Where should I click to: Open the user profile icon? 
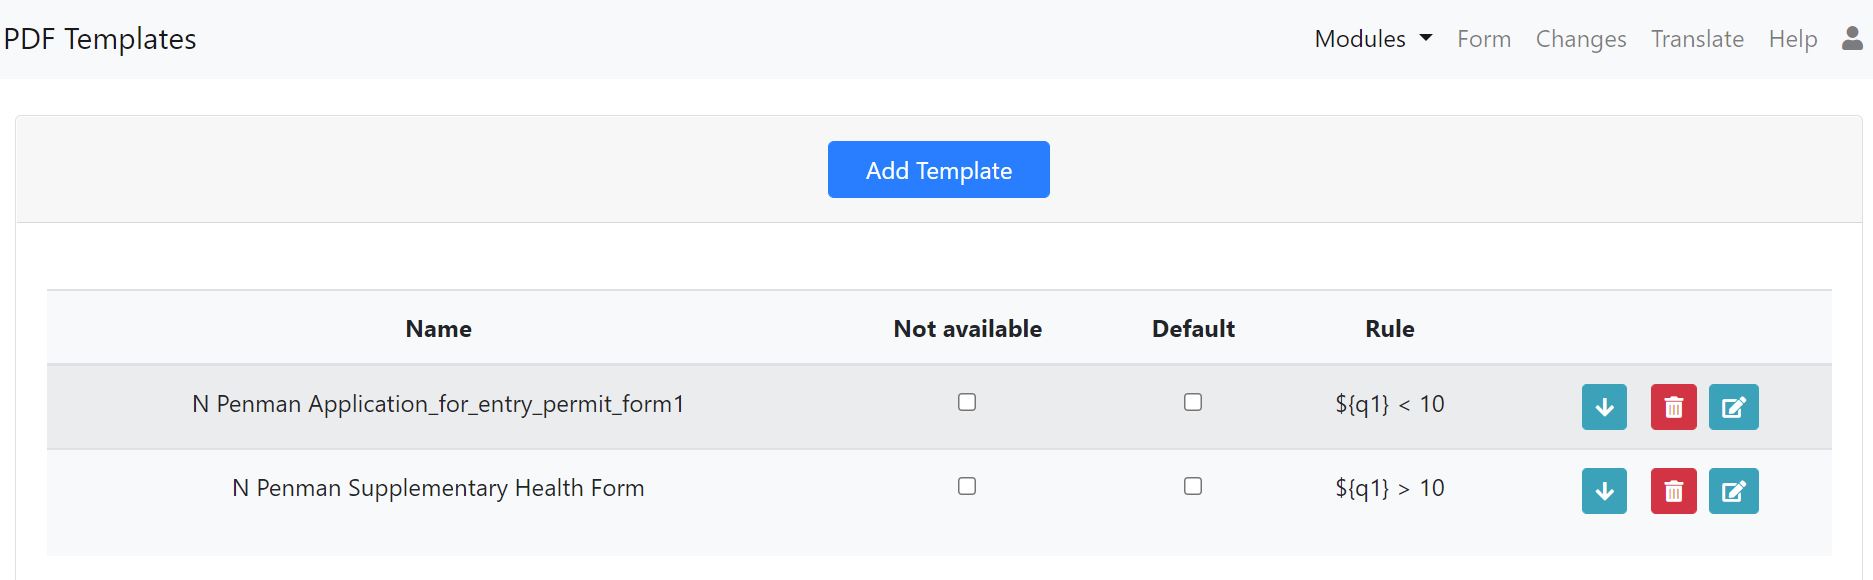coord(1853,38)
